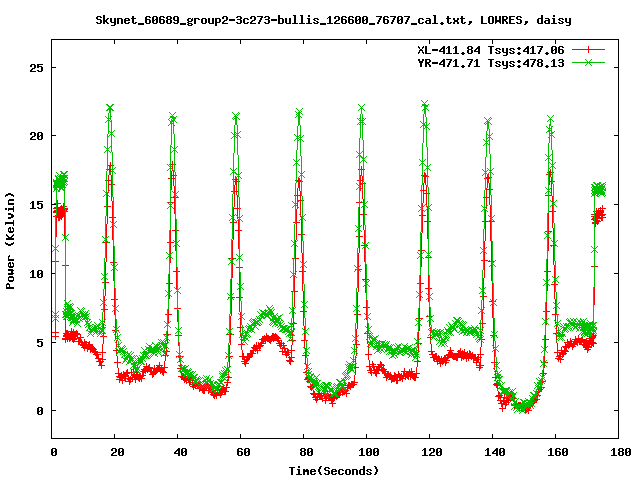The image size is (640, 480).
Task: Click the red XL legend line sample
Action: (588, 50)
